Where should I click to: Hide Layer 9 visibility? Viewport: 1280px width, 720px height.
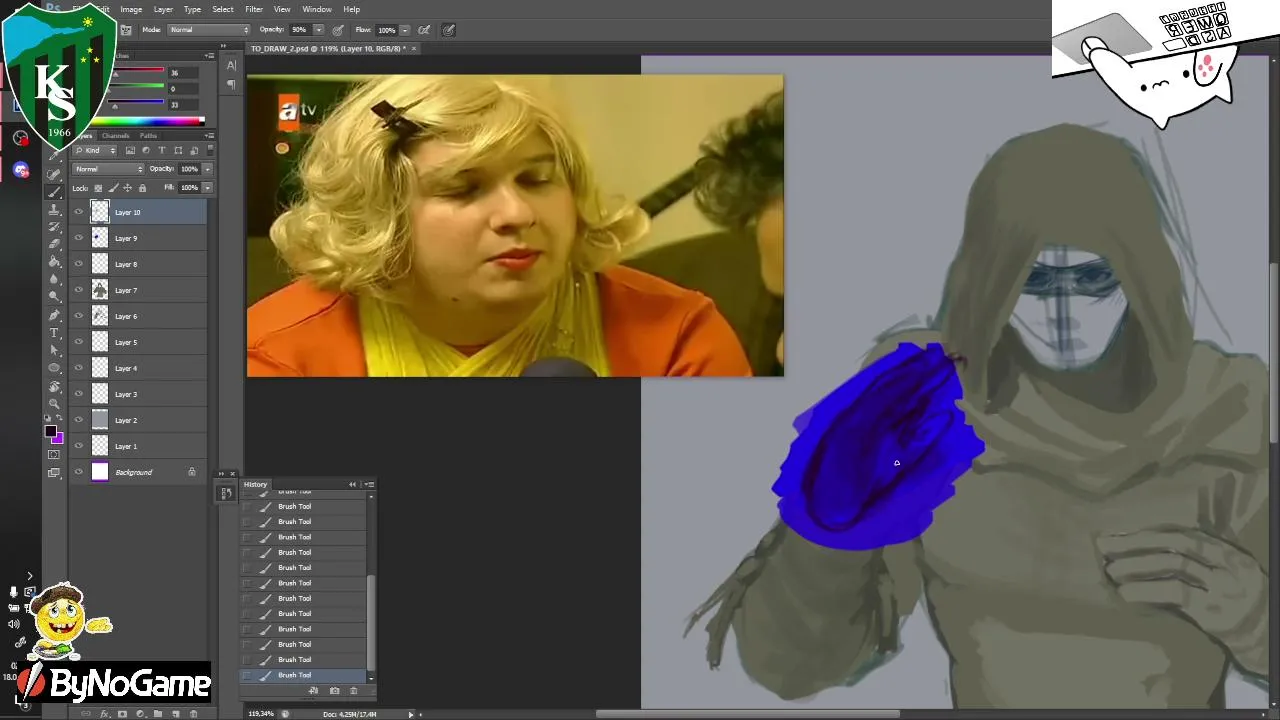coord(79,238)
